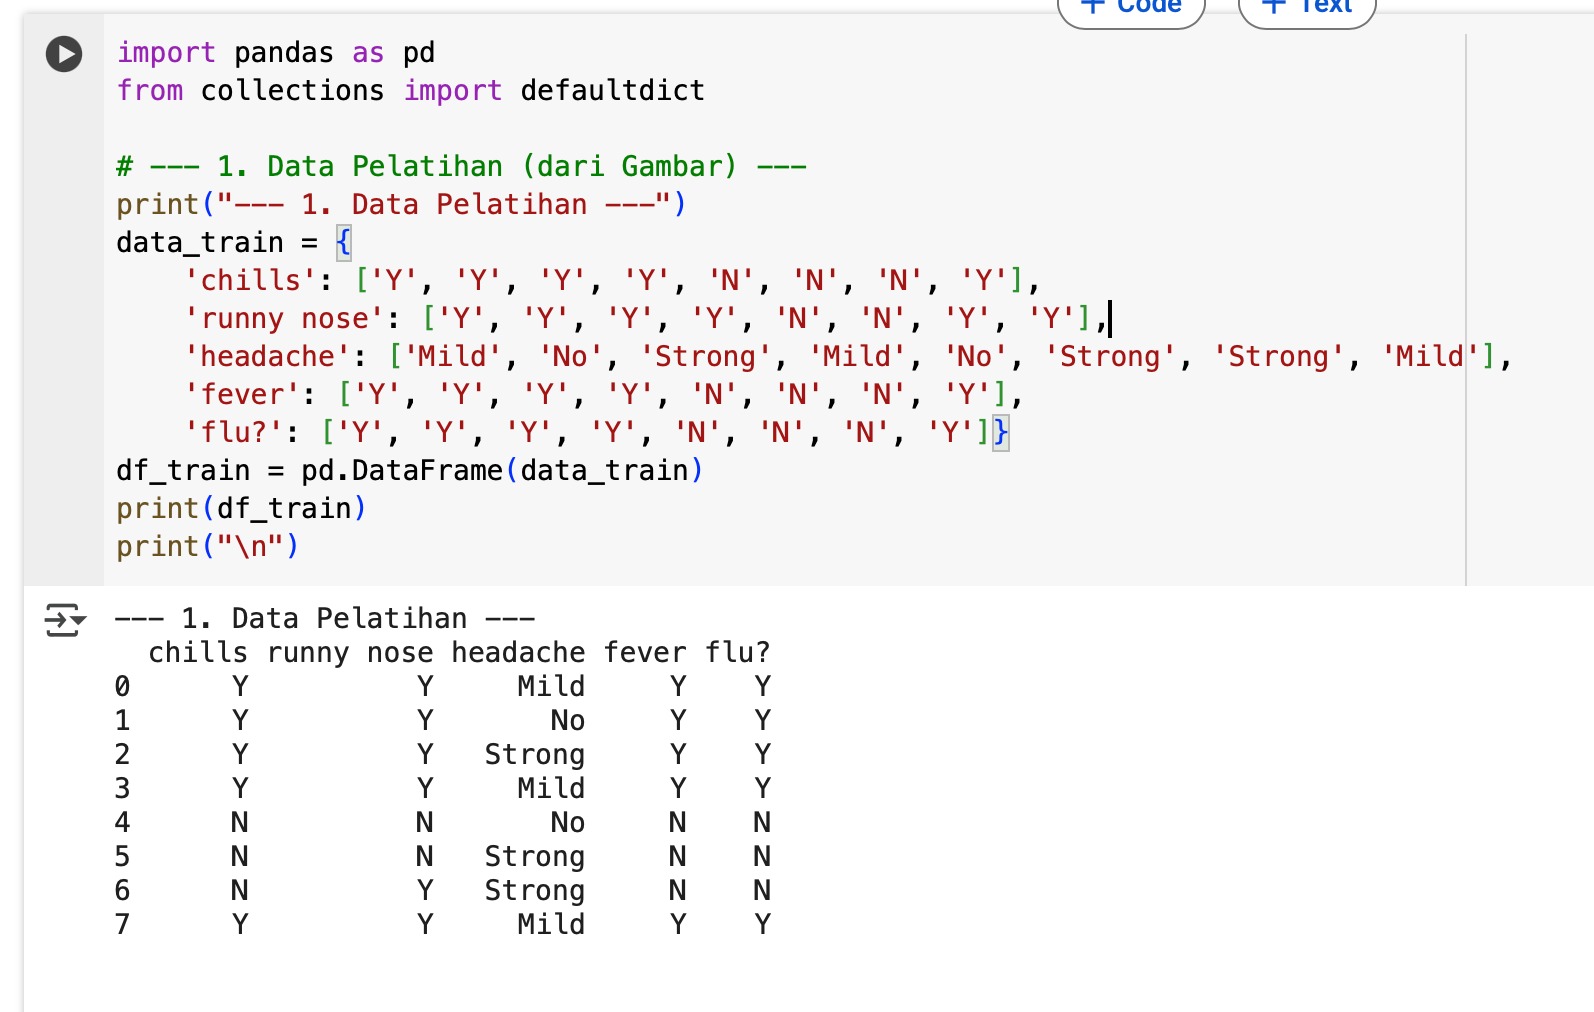Click the 'flu?' dictionary key in code

pyautogui.click(x=234, y=433)
